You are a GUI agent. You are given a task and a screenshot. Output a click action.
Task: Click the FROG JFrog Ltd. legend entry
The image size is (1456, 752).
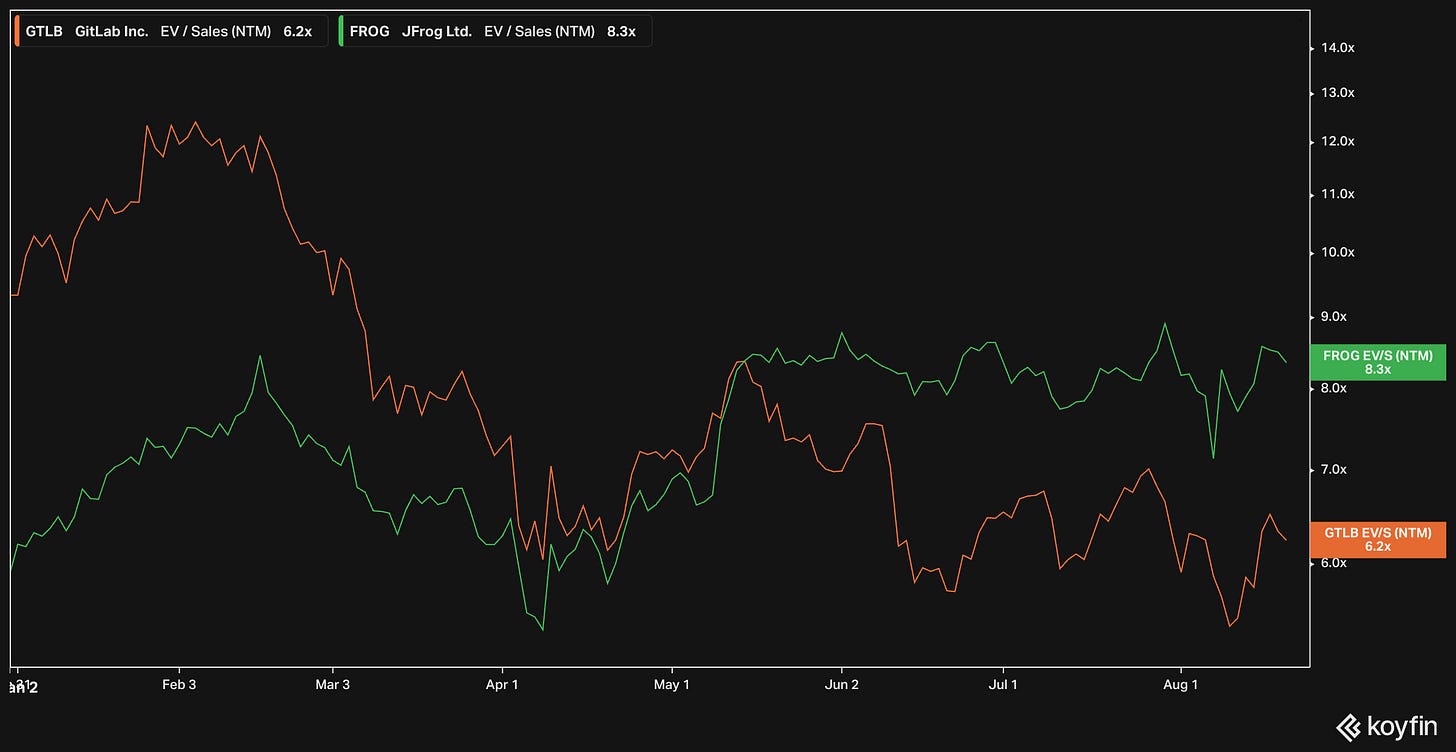coord(494,31)
